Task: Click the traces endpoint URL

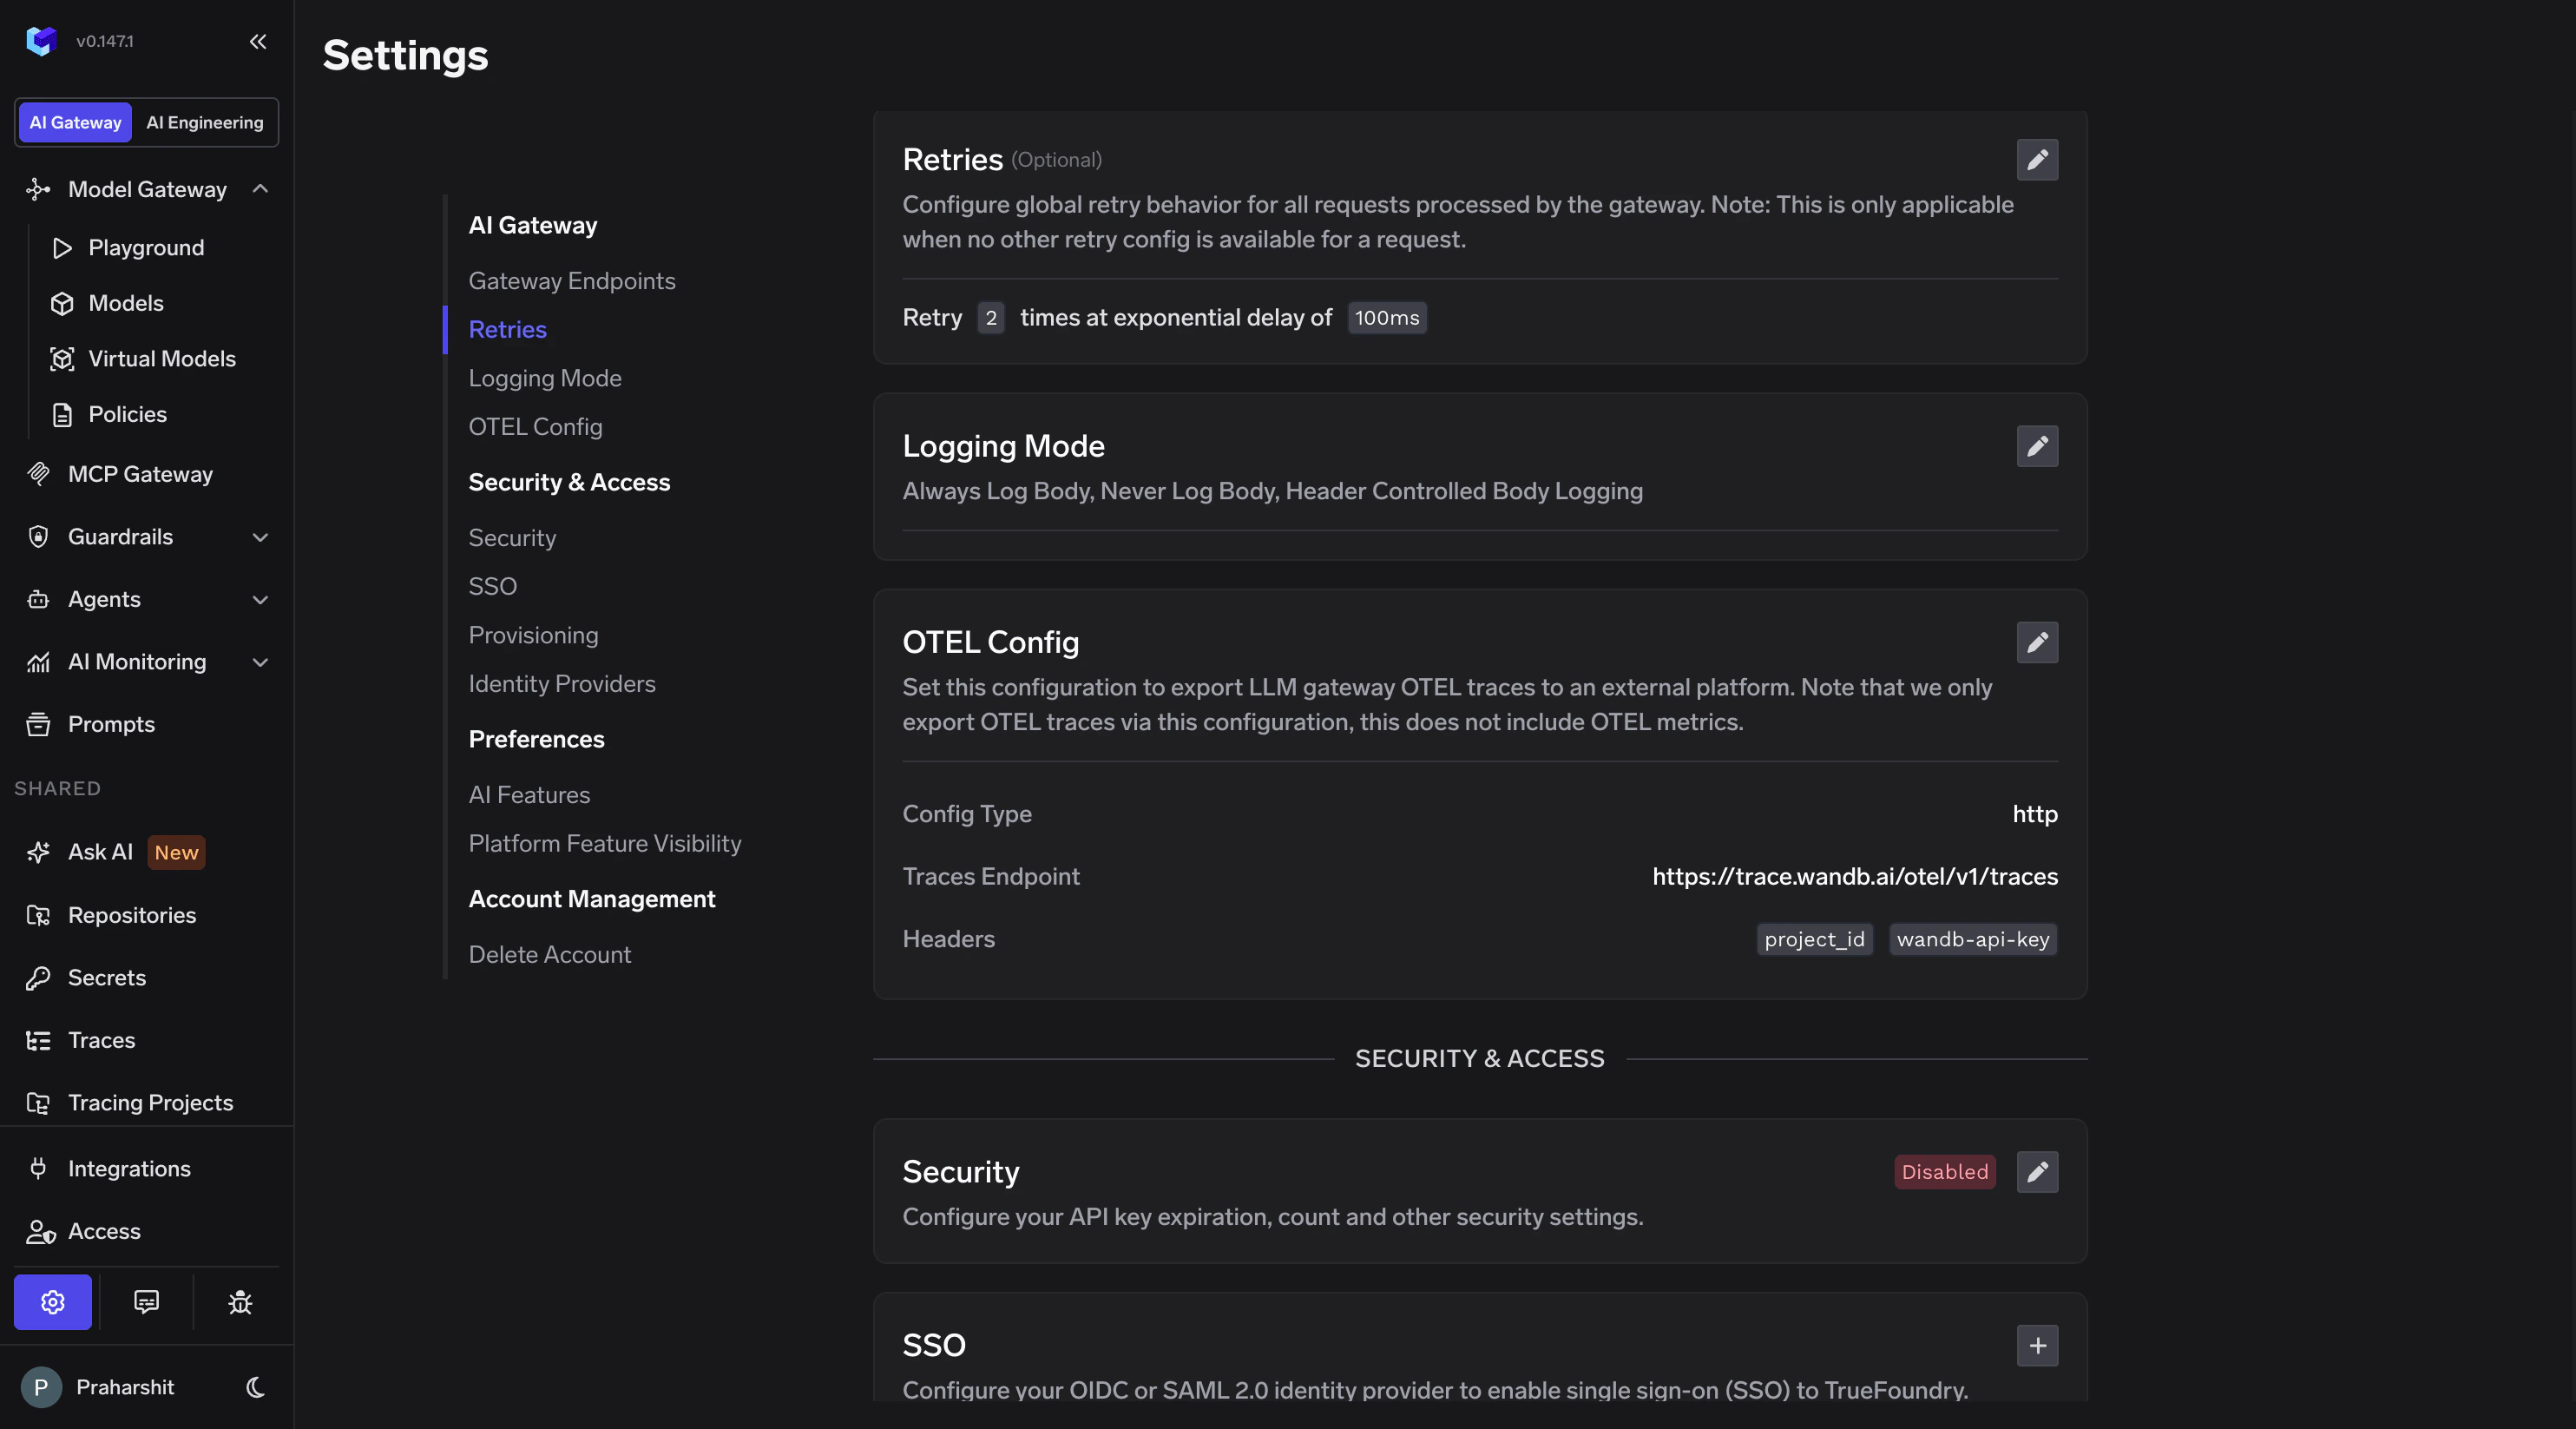Action: click(x=1855, y=876)
